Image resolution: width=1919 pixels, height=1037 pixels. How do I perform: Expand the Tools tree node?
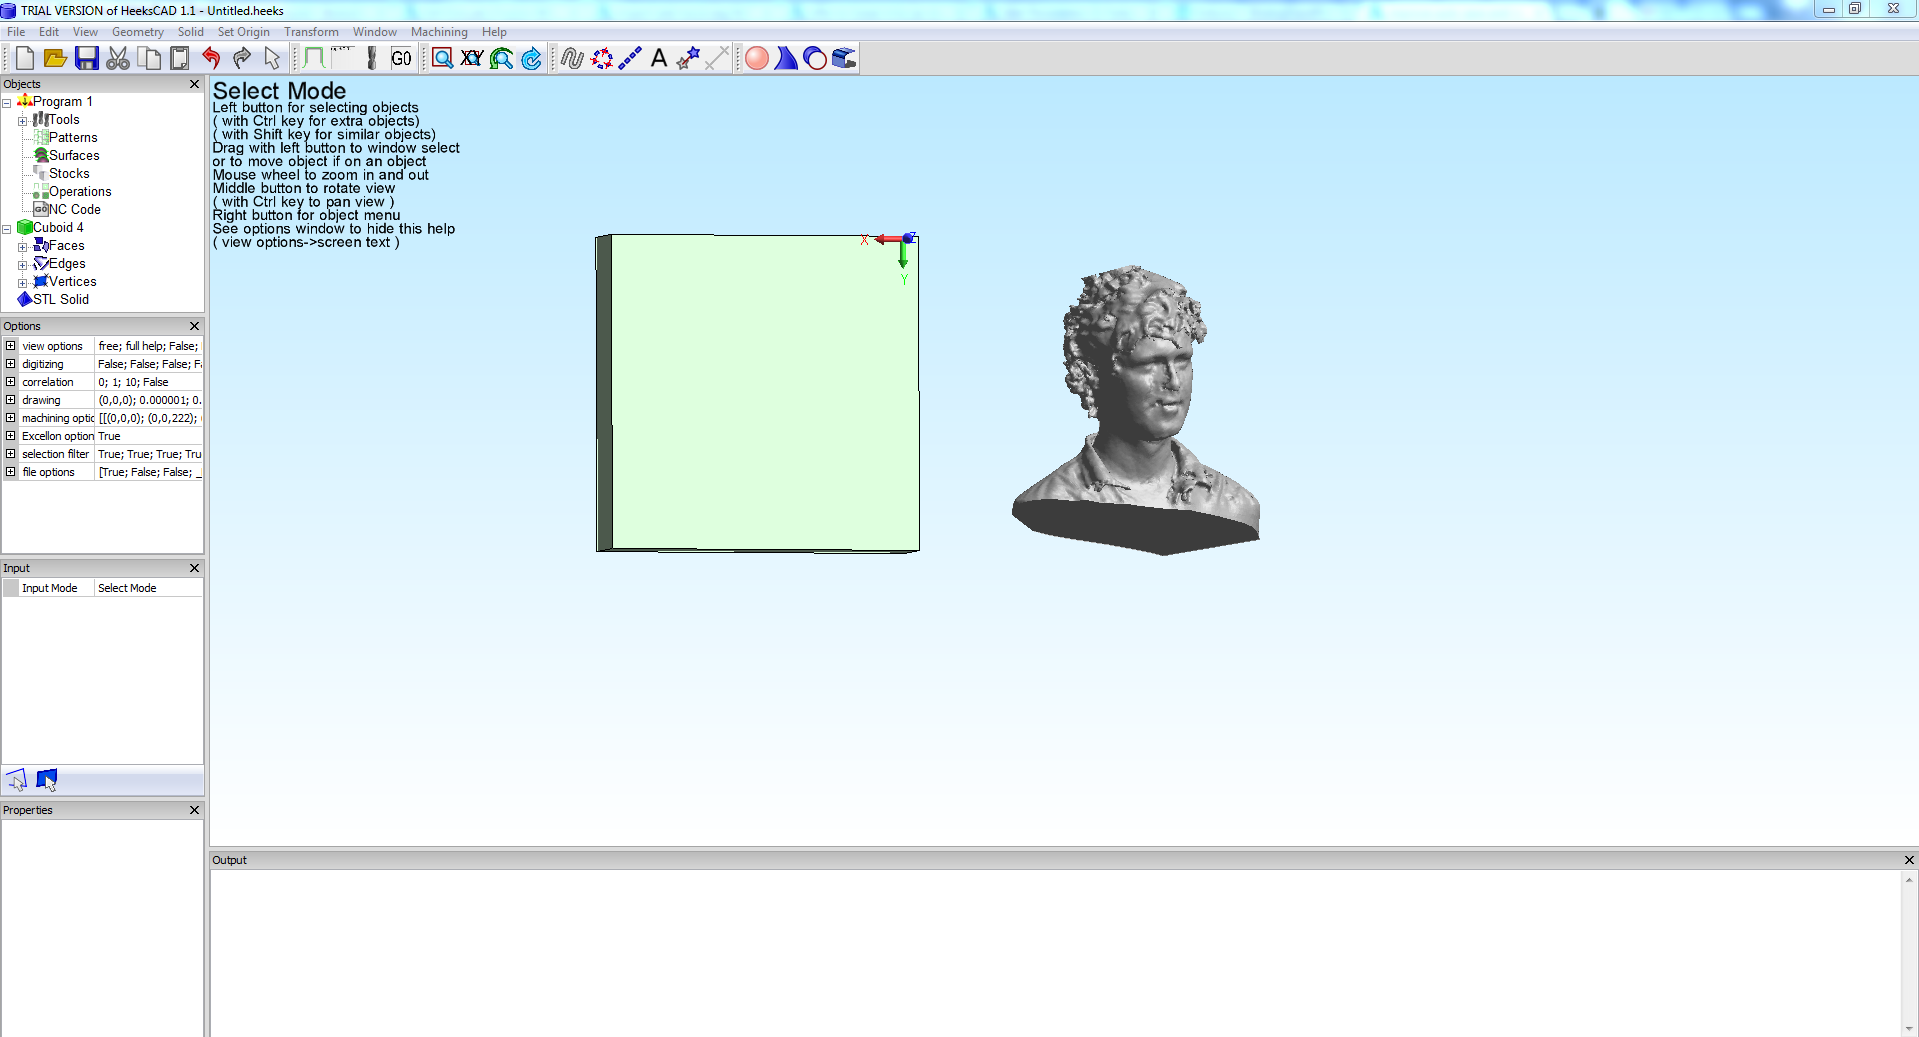pyautogui.click(x=22, y=121)
